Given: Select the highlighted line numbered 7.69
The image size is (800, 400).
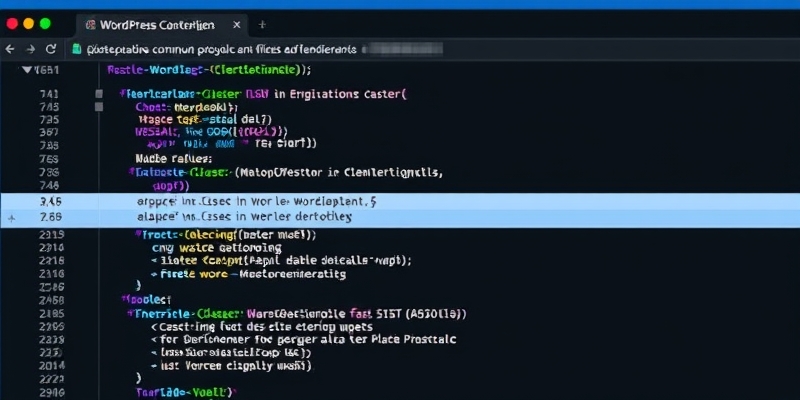Looking at the screenshot, I should pos(50,217).
